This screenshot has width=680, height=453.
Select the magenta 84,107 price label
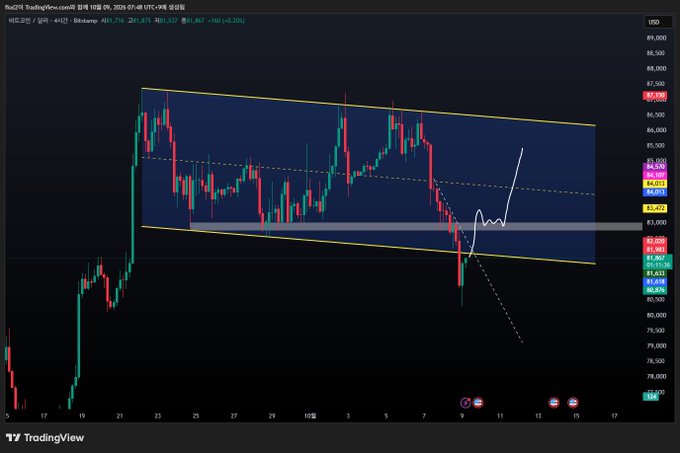coord(655,175)
